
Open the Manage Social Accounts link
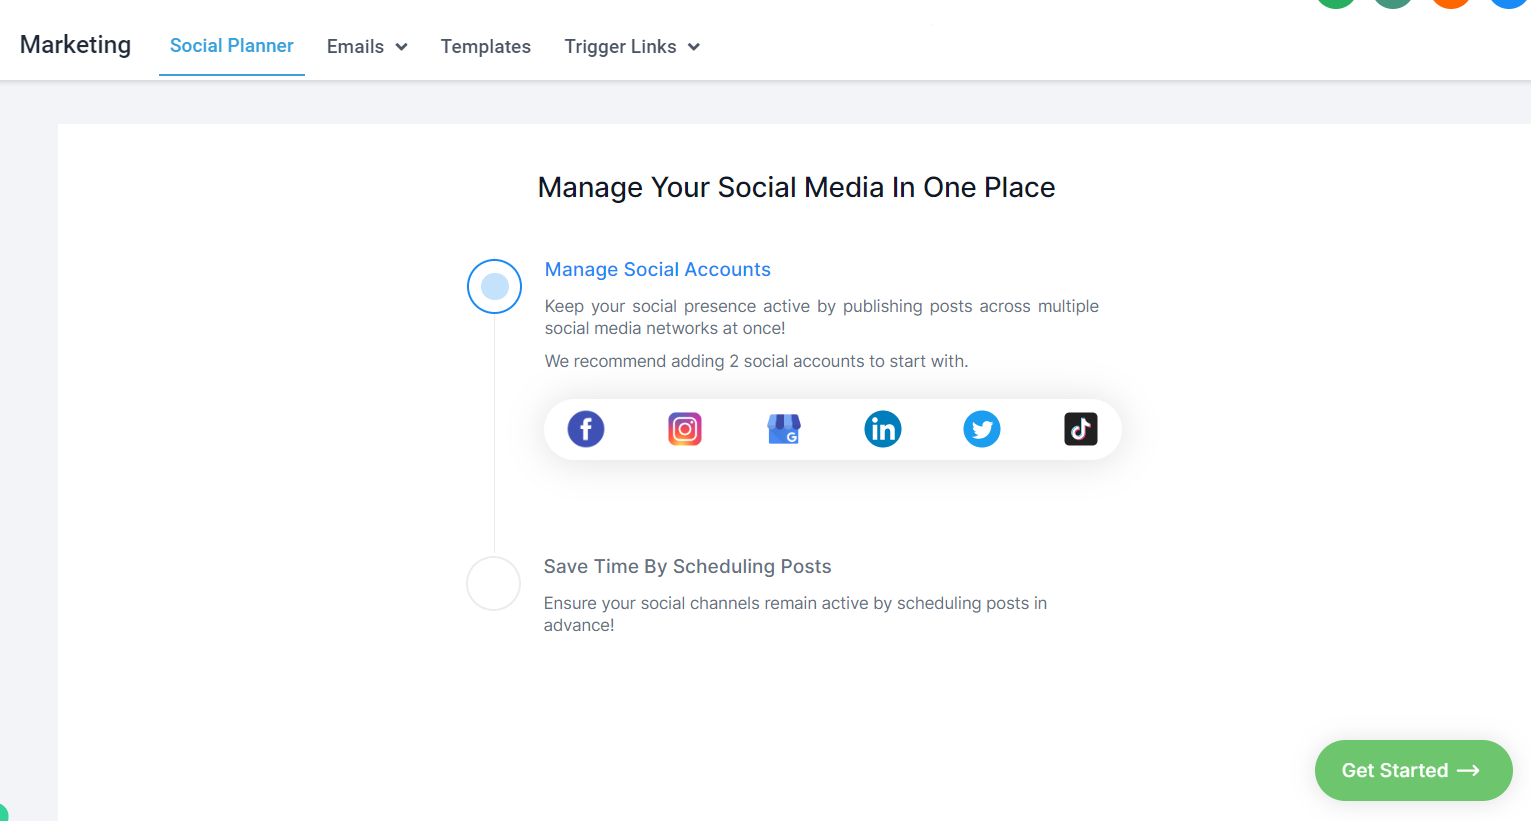(x=658, y=269)
